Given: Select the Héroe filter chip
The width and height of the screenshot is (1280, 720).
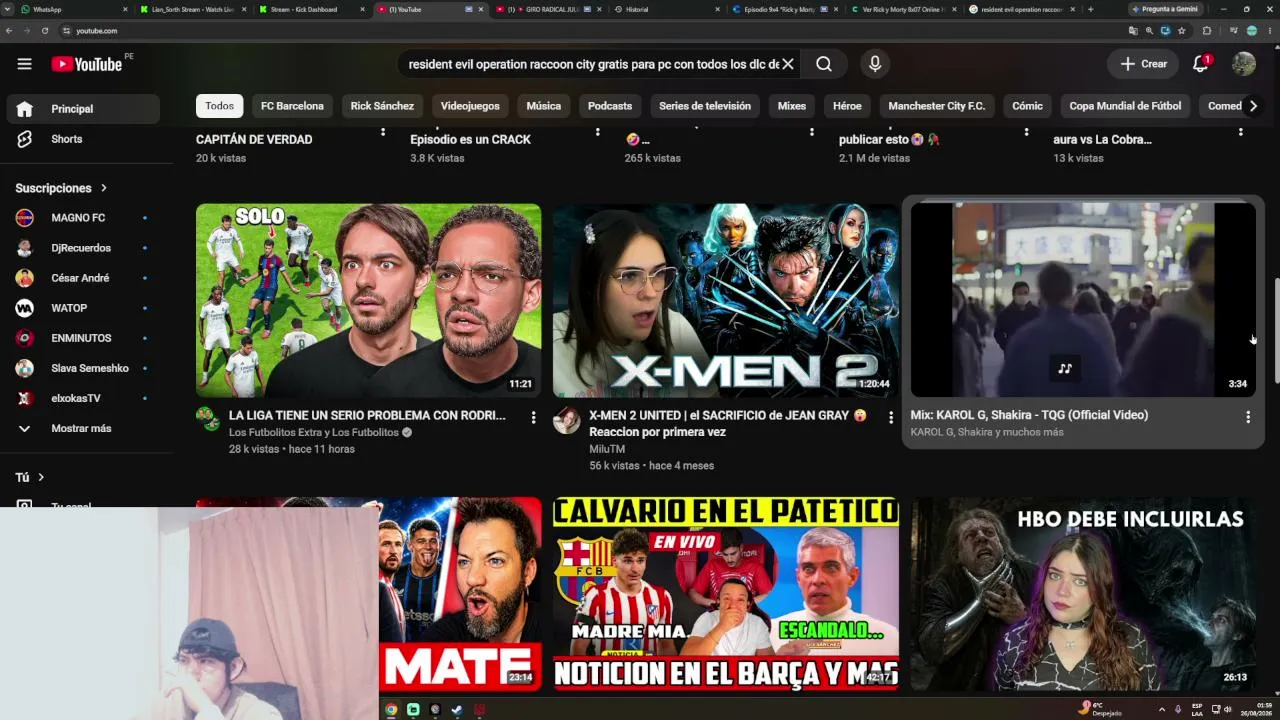Looking at the screenshot, I should point(847,106).
